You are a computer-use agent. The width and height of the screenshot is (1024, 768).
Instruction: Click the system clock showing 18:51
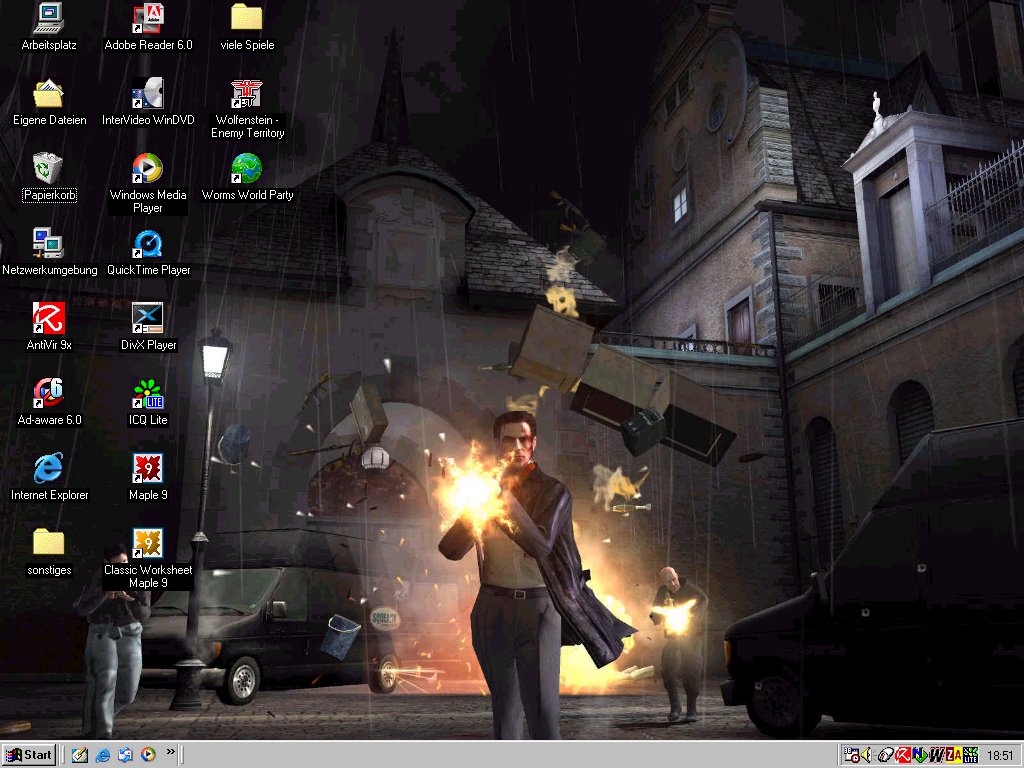[x=1000, y=755]
